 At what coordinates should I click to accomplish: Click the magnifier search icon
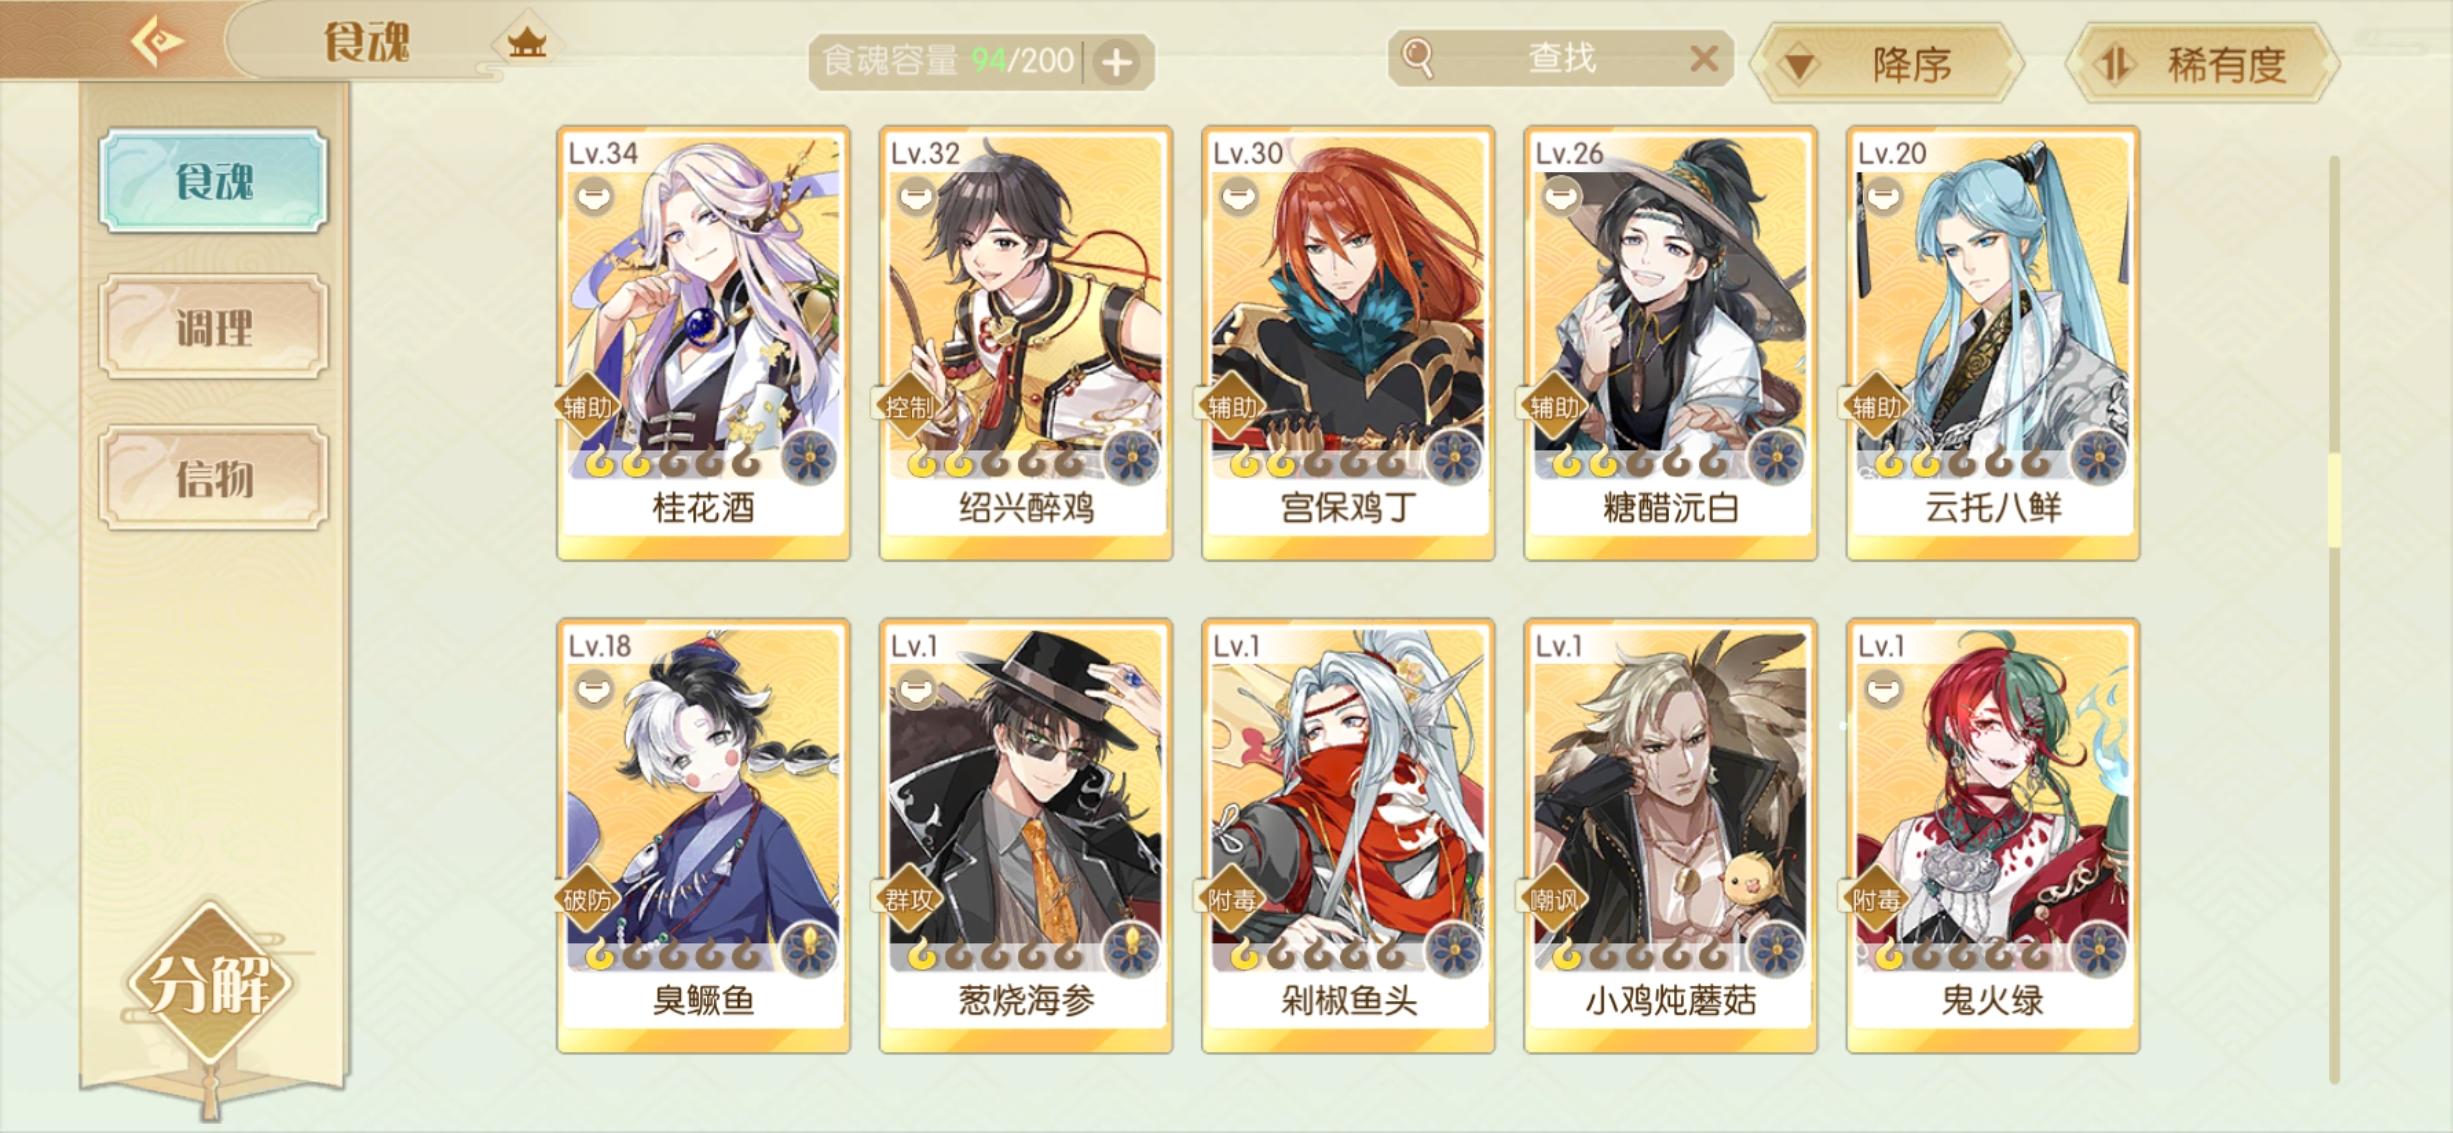coord(1417,58)
